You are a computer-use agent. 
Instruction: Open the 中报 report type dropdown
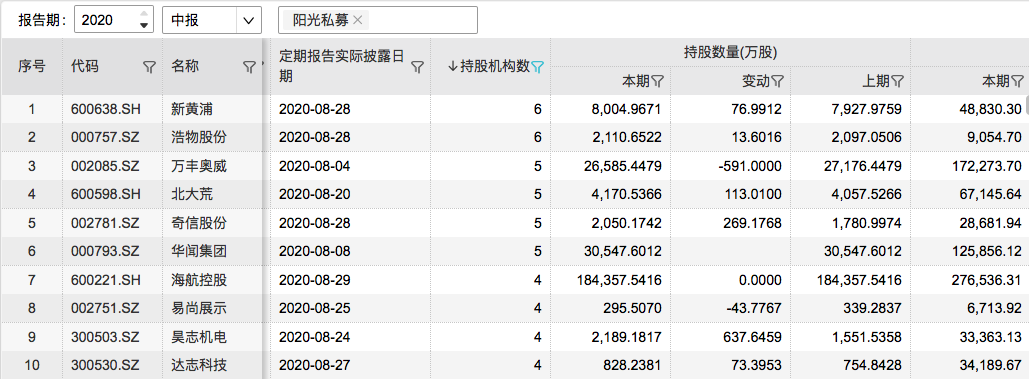[x=248, y=20]
